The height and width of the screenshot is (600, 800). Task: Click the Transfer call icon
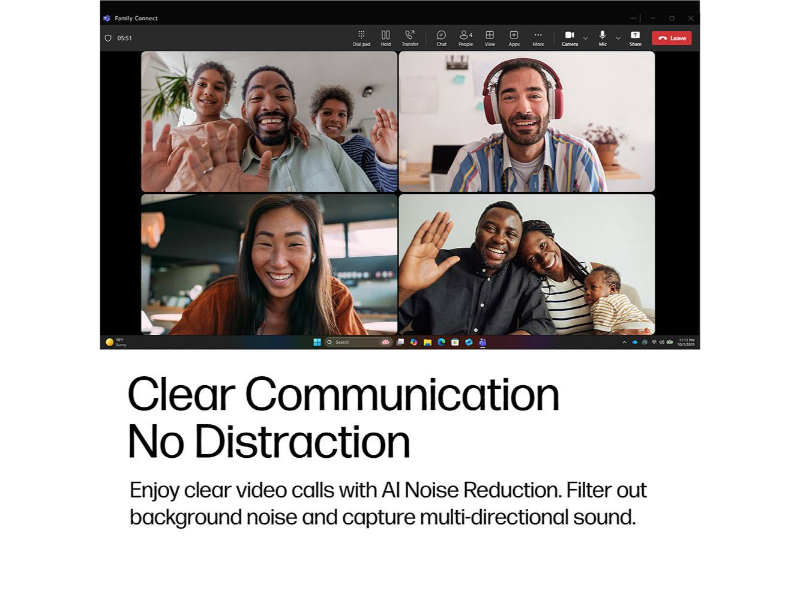coord(410,38)
